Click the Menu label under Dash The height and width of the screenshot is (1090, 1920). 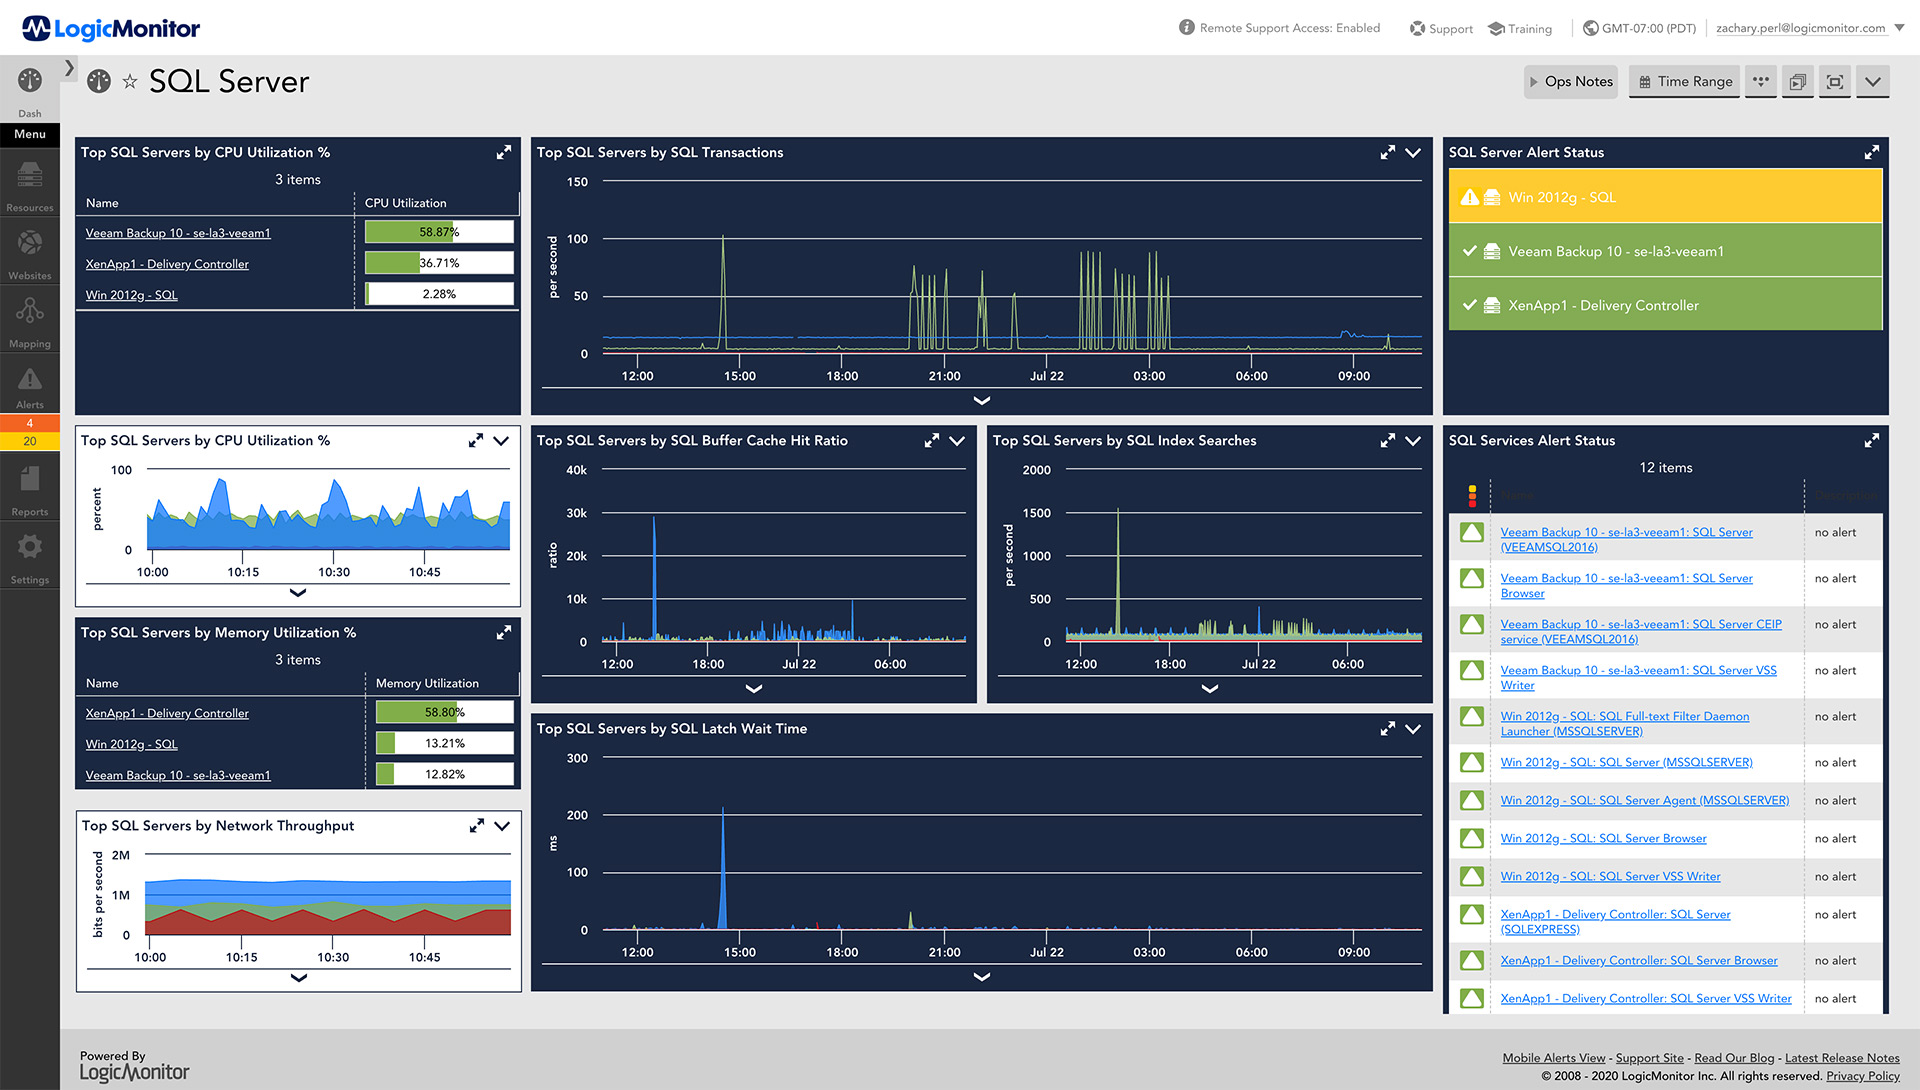(x=30, y=134)
